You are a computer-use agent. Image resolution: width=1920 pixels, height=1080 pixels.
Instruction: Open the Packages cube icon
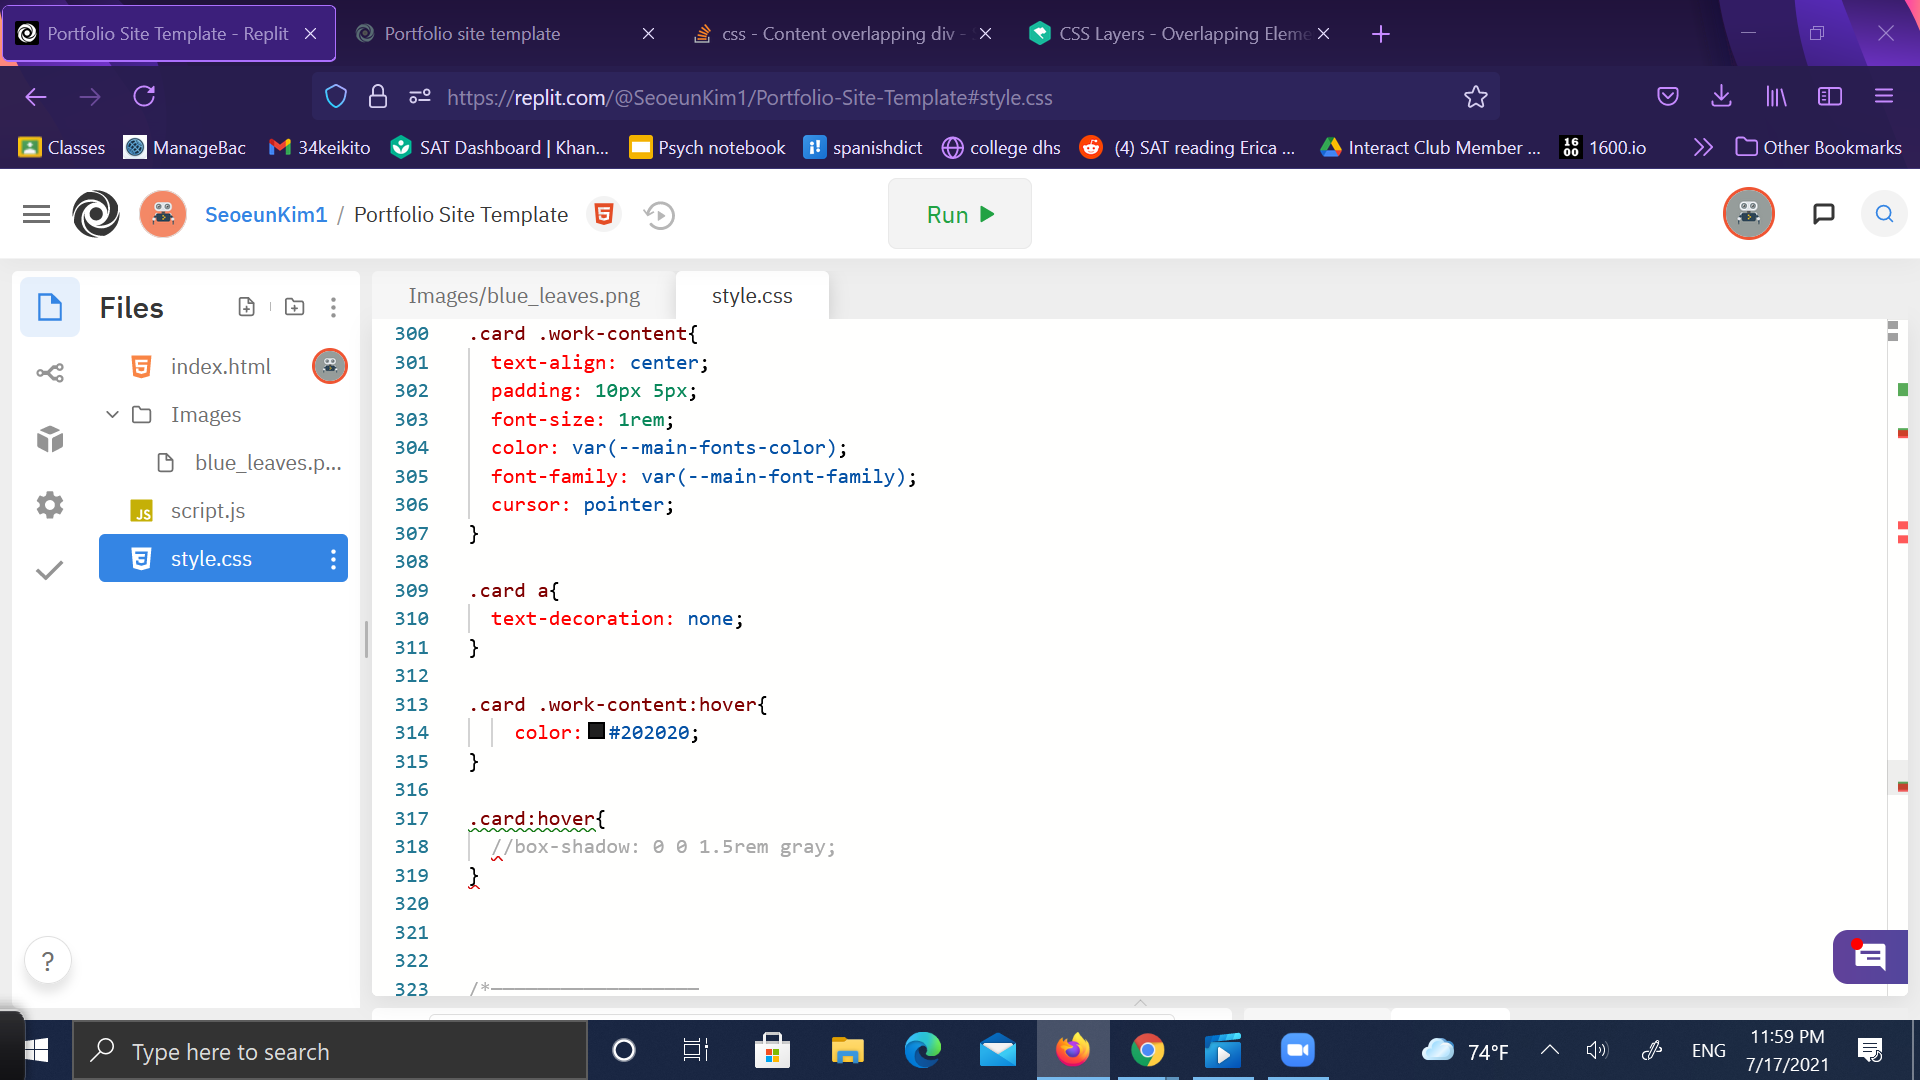(50, 439)
